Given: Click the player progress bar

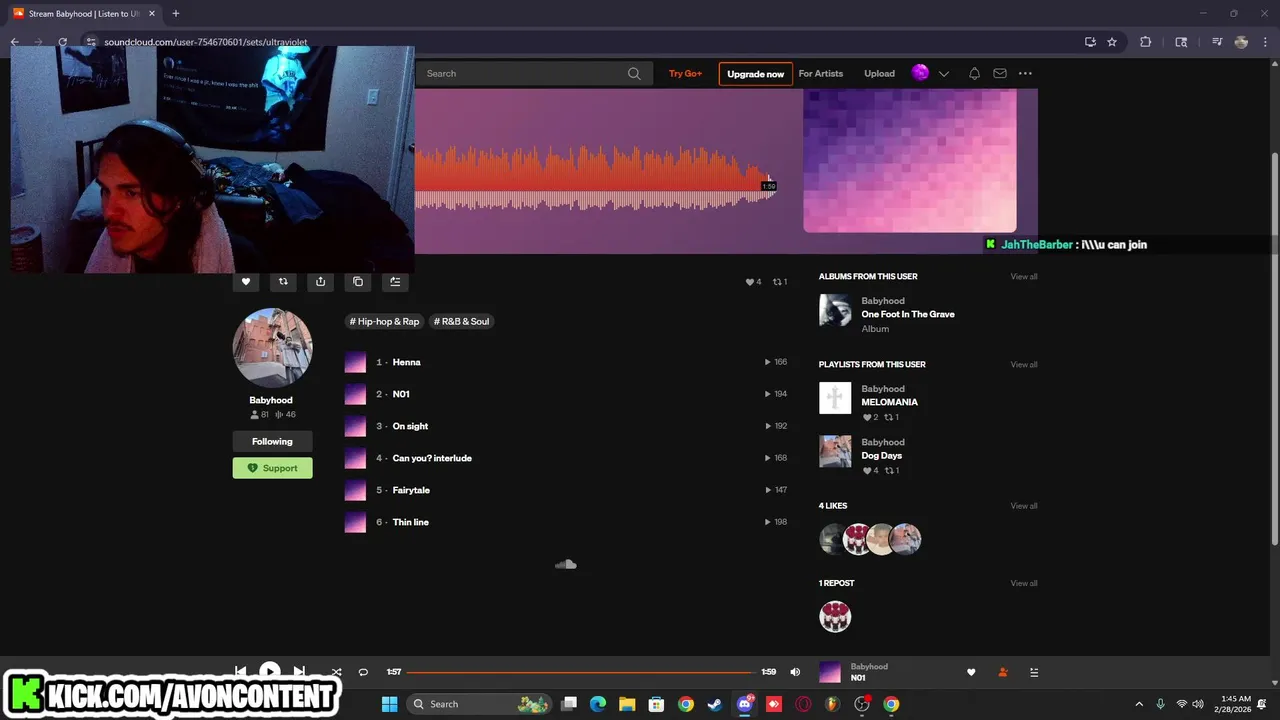Looking at the screenshot, I should click(580, 672).
